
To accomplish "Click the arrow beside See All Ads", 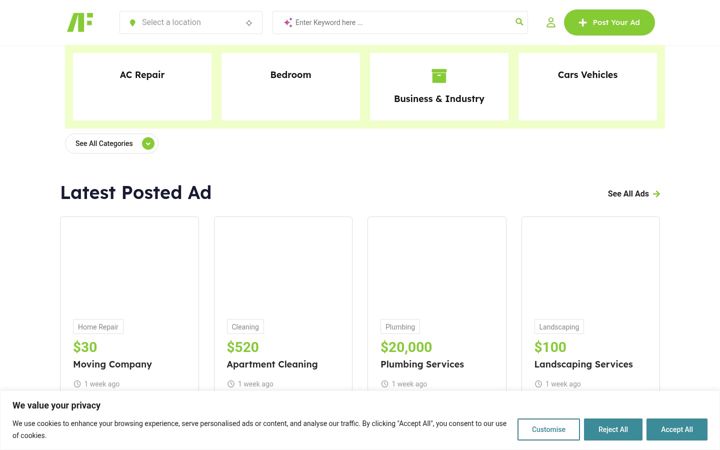I will [657, 194].
